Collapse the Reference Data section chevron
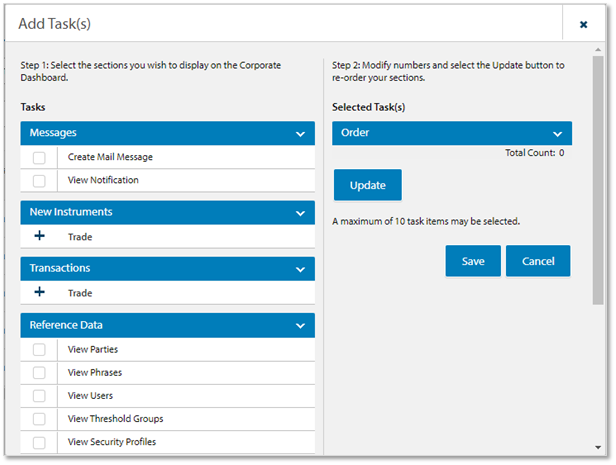Screen dimensions: 616x465 [299, 325]
